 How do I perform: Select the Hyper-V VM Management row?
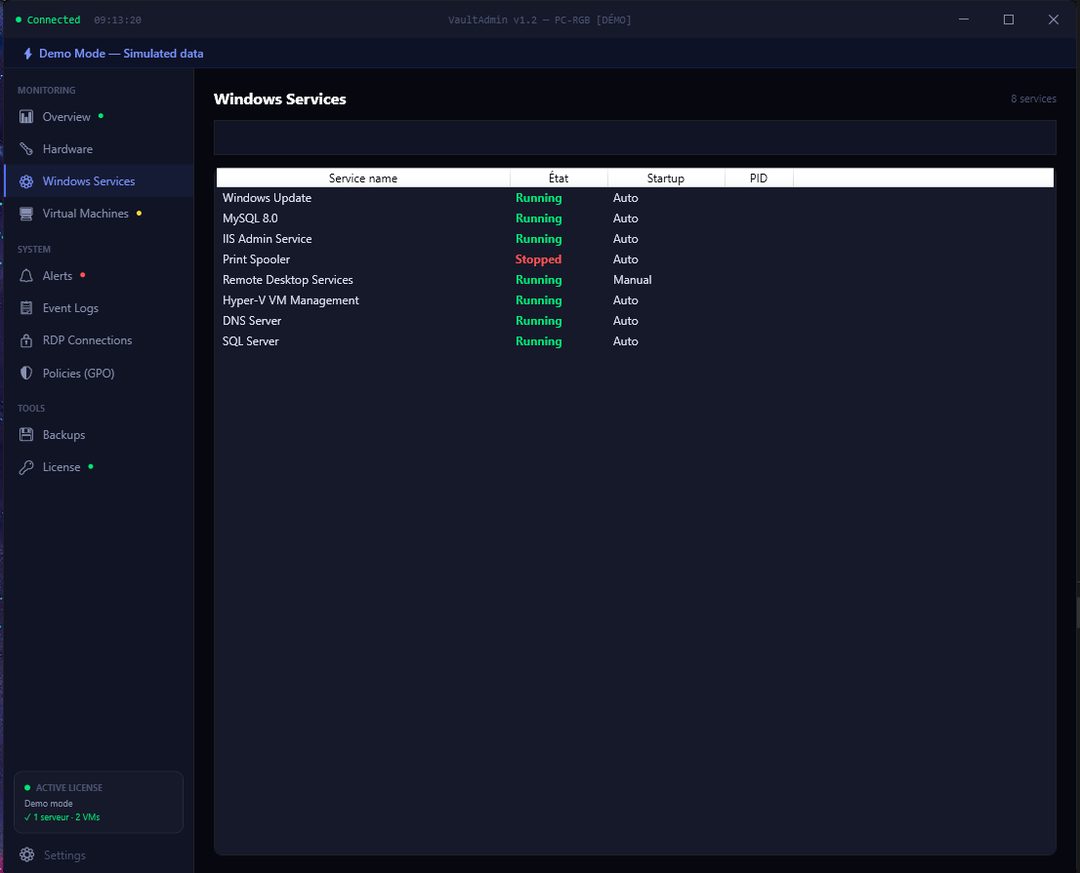click(634, 300)
